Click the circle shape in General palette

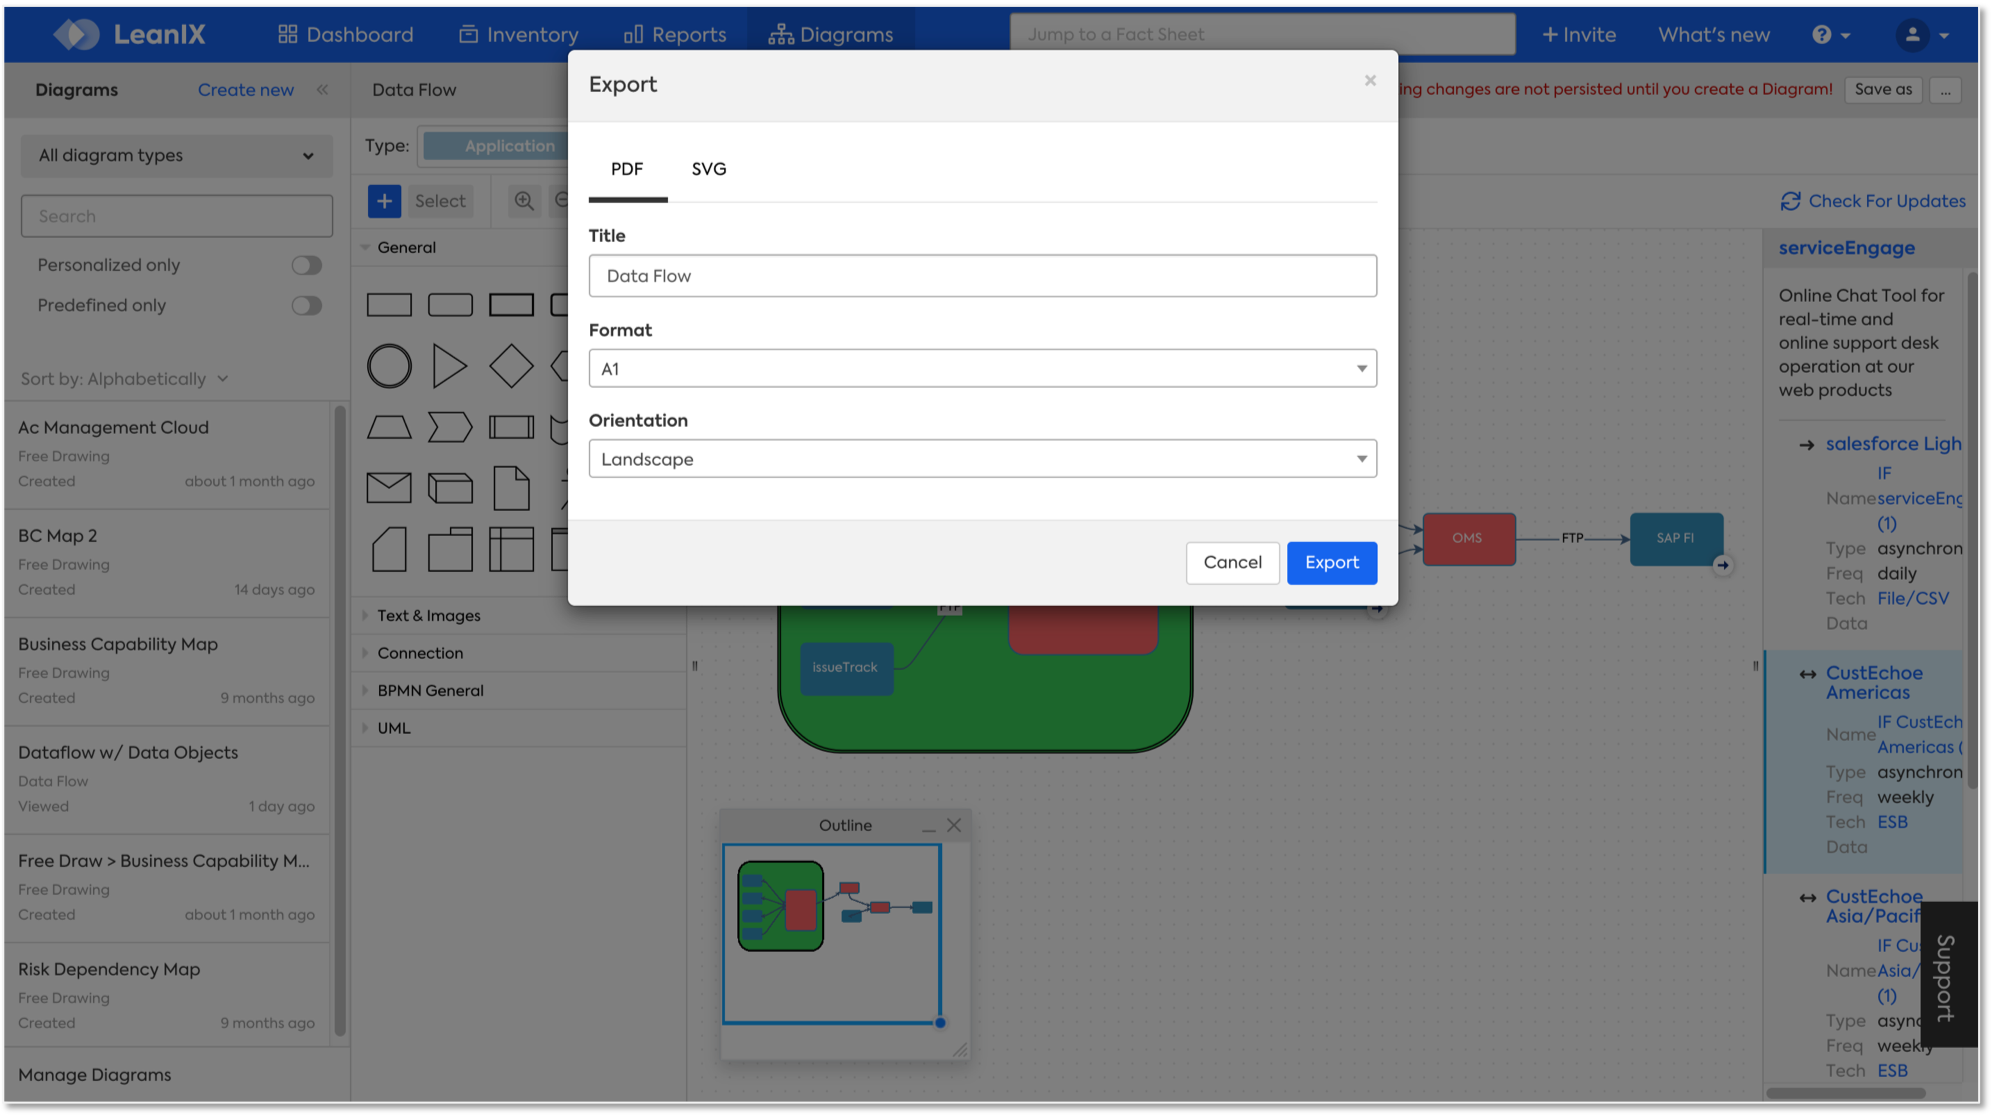pos(389,366)
